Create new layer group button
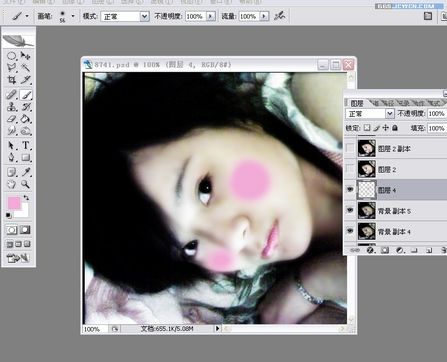 pyautogui.click(x=414, y=250)
